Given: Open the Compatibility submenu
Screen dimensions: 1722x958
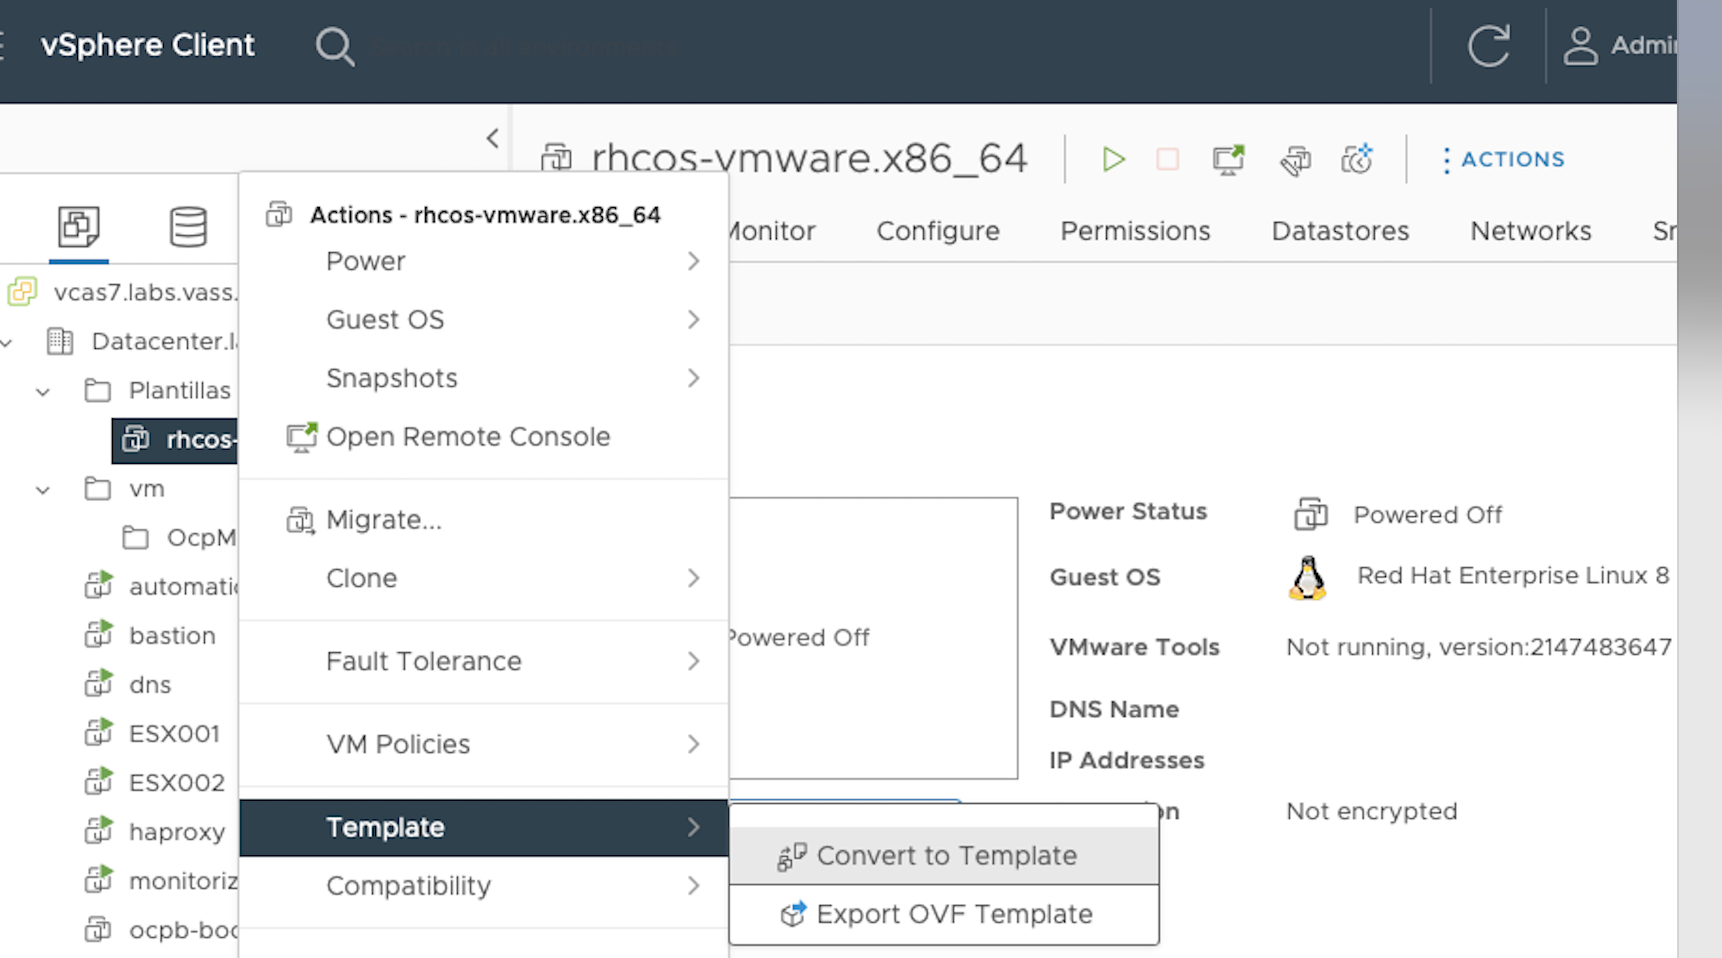Looking at the screenshot, I should tap(484, 886).
